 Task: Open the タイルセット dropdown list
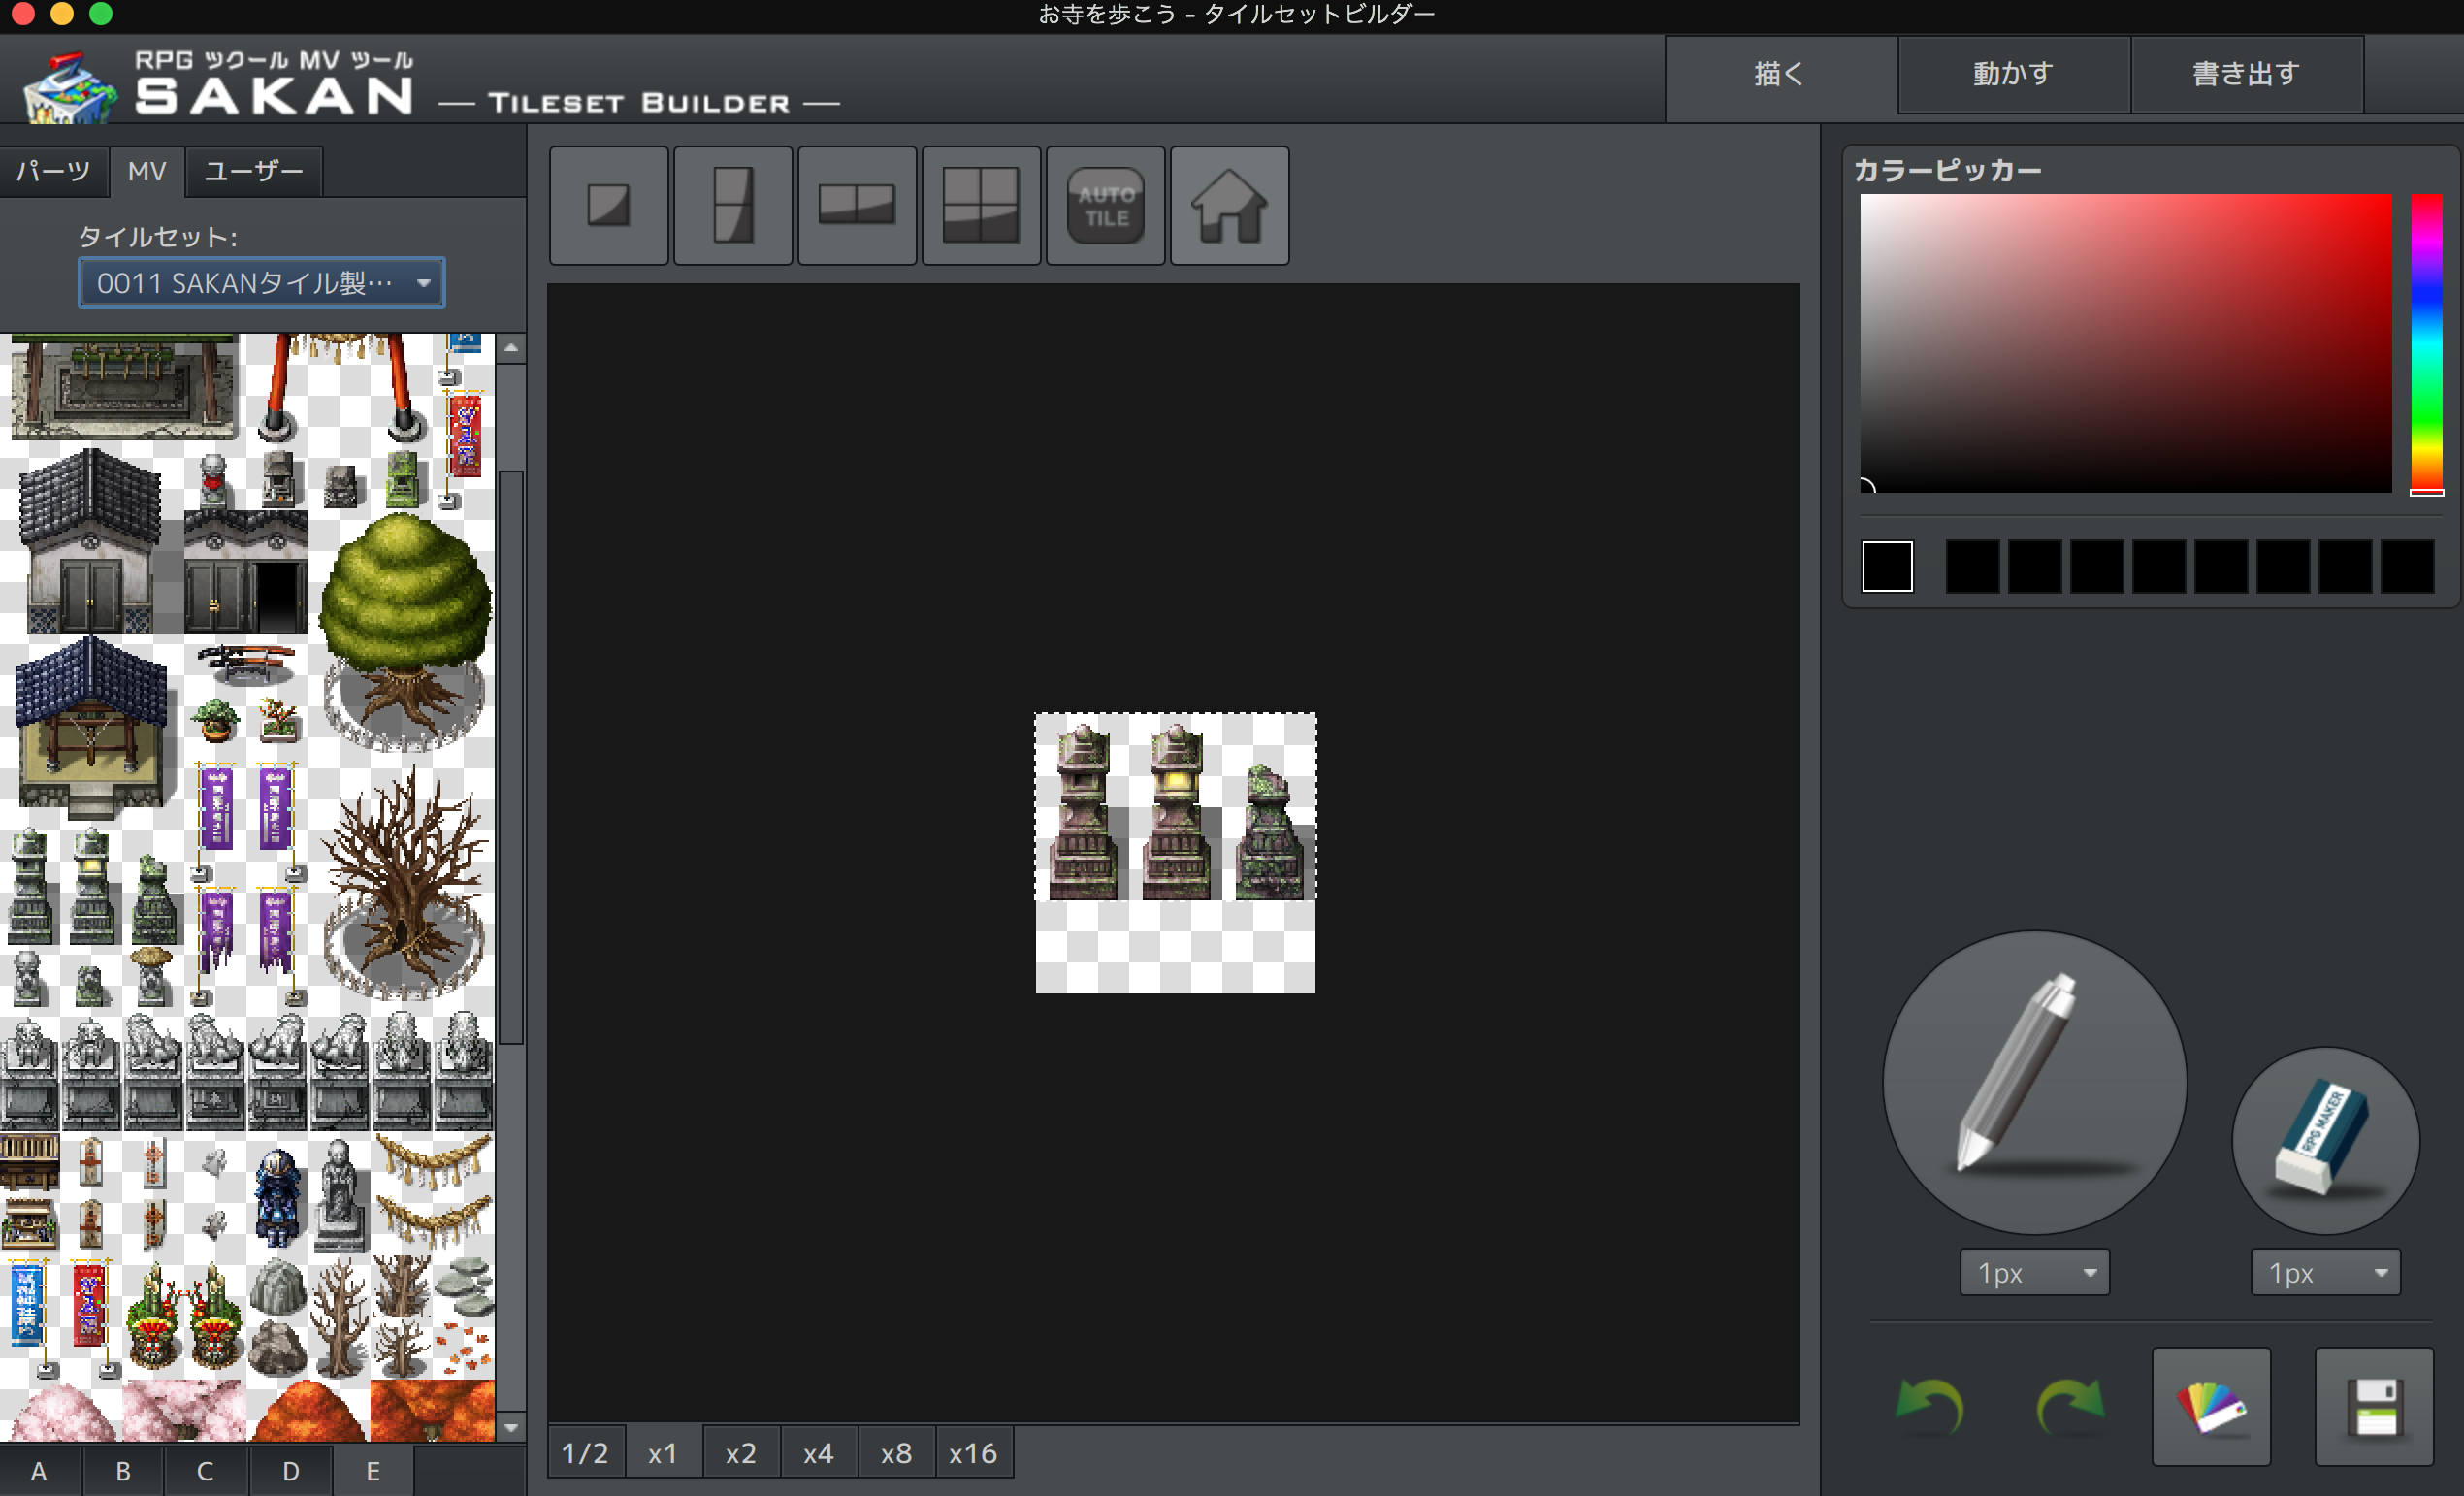click(261, 283)
